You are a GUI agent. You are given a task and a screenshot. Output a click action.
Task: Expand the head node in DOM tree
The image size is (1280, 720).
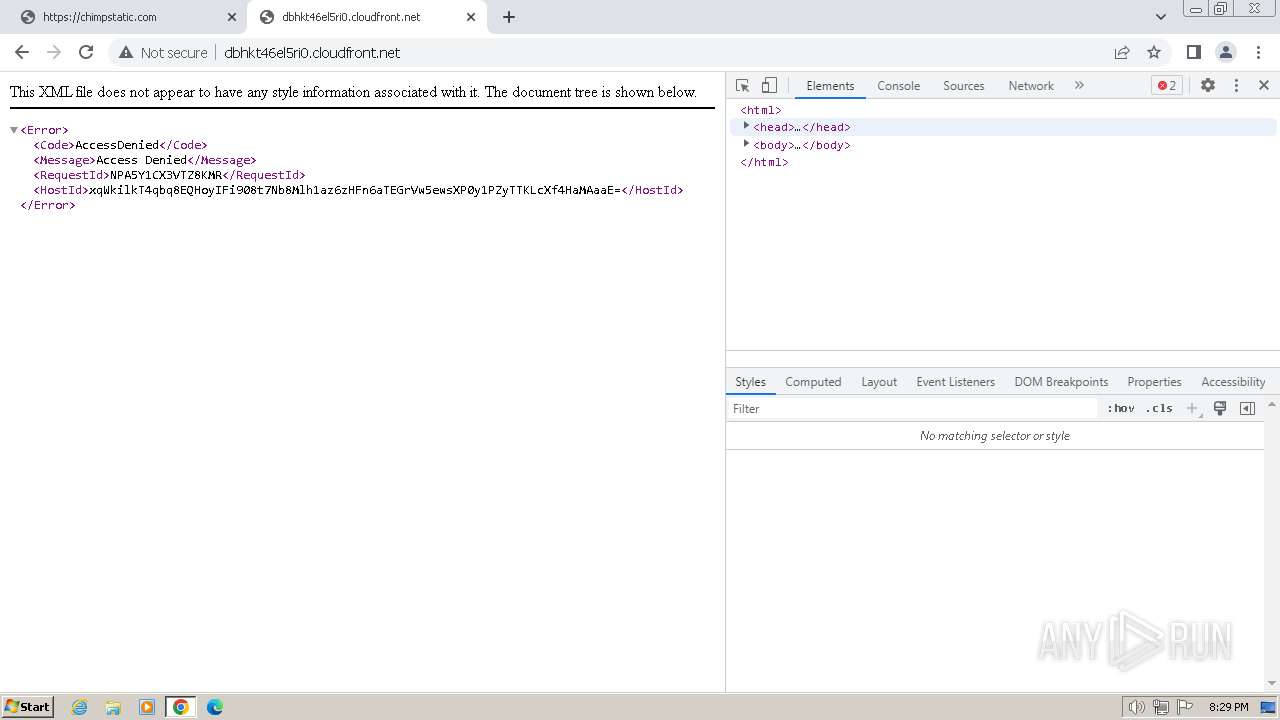(746, 127)
